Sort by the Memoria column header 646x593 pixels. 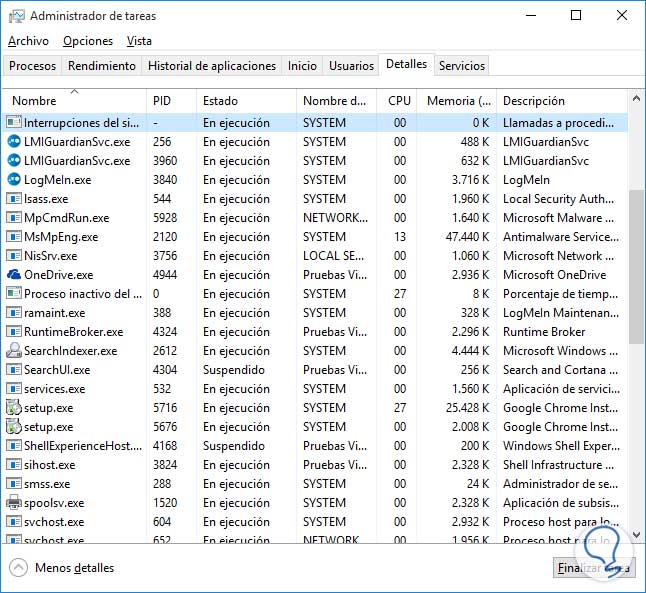(457, 101)
